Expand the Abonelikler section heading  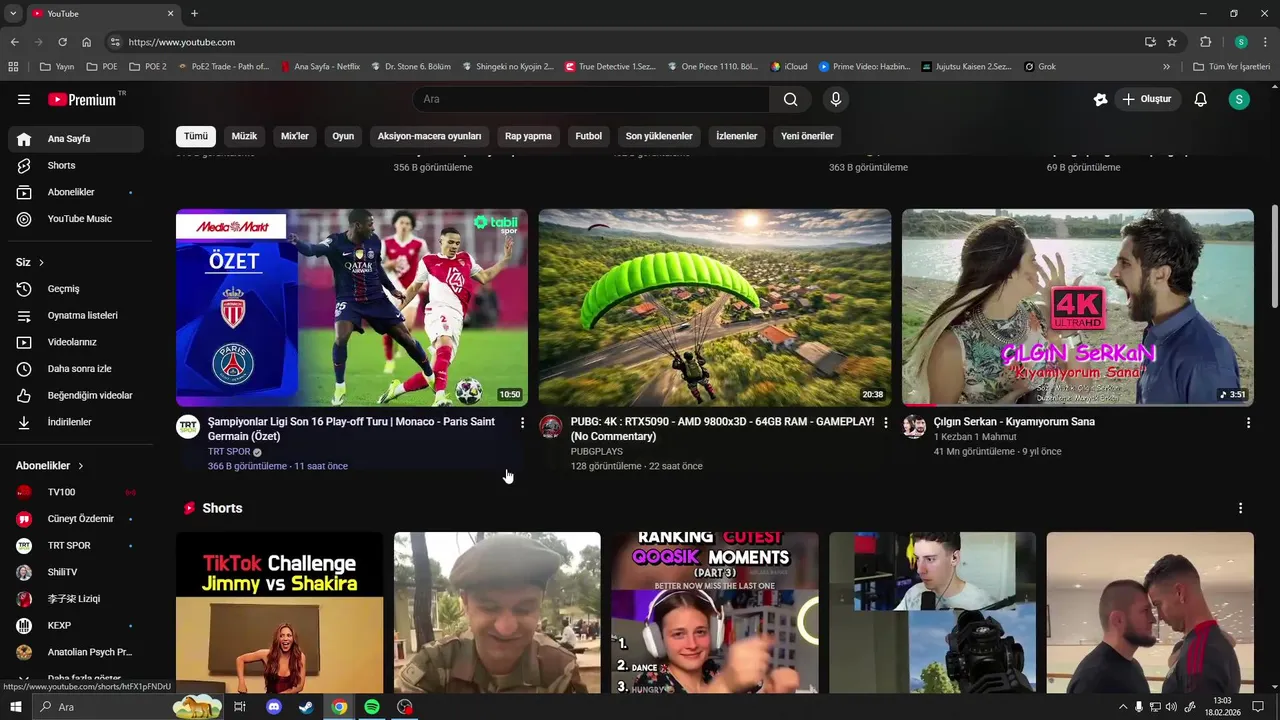(x=50, y=466)
